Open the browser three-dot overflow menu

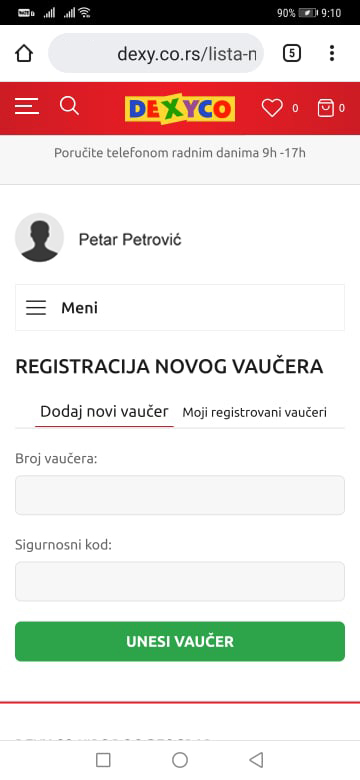coord(332,53)
